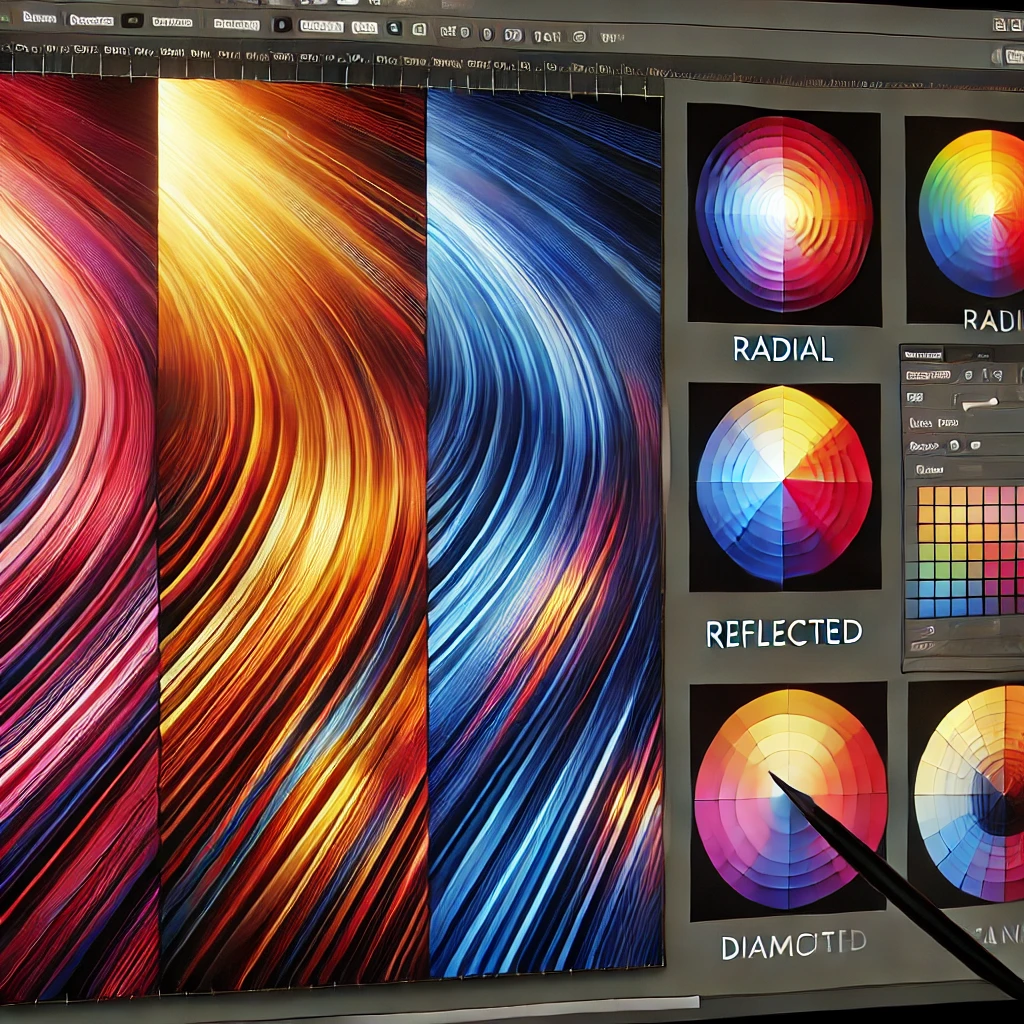The width and height of the screenshot is (1024, 1024).
Task: Click the light square icon beside the teal toolbar icon
Action: (x=419, y=29)
